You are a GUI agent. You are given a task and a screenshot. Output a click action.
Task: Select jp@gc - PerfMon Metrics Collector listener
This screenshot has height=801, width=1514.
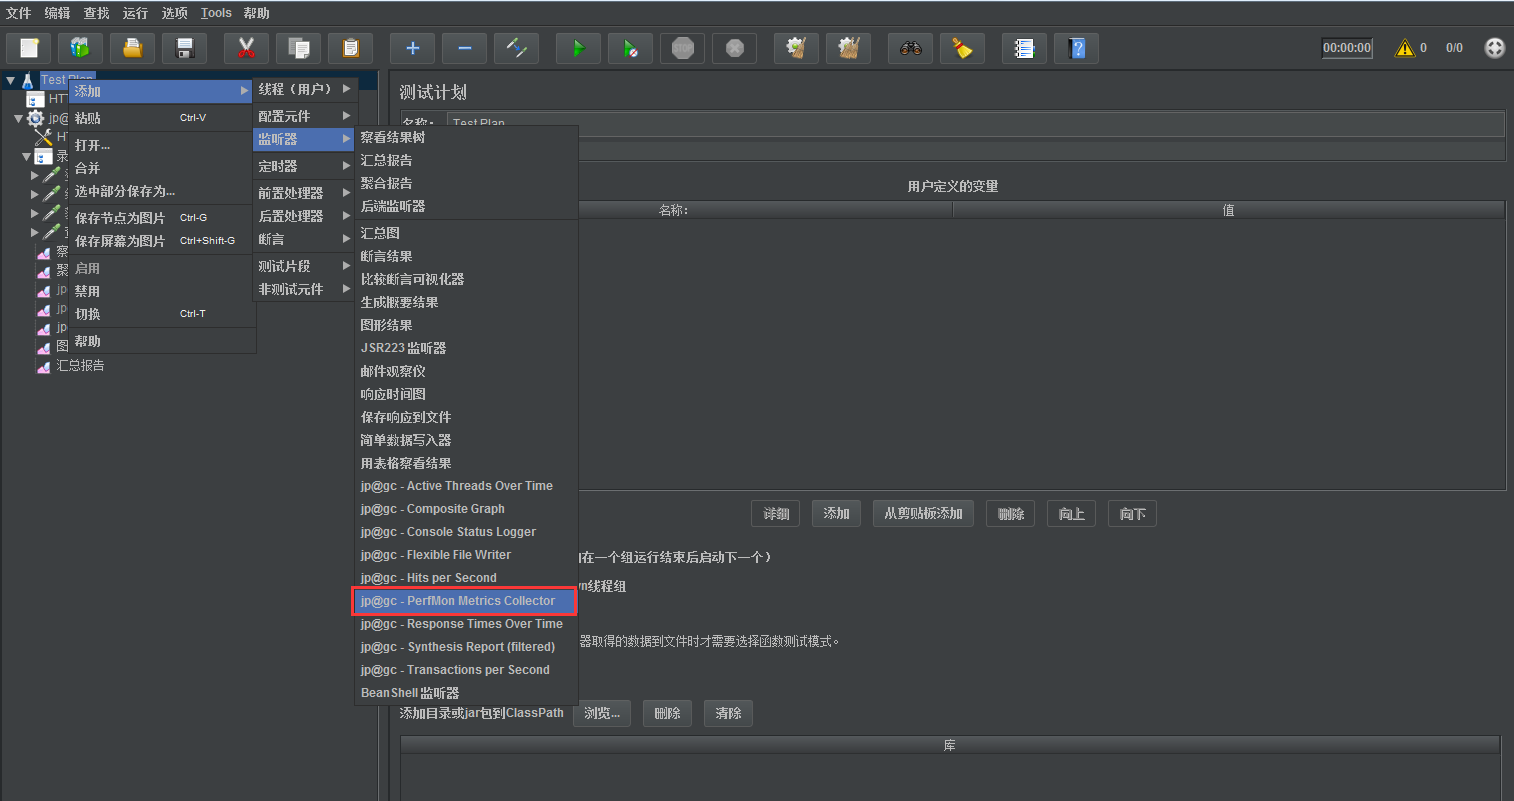(x=464, y=600)
